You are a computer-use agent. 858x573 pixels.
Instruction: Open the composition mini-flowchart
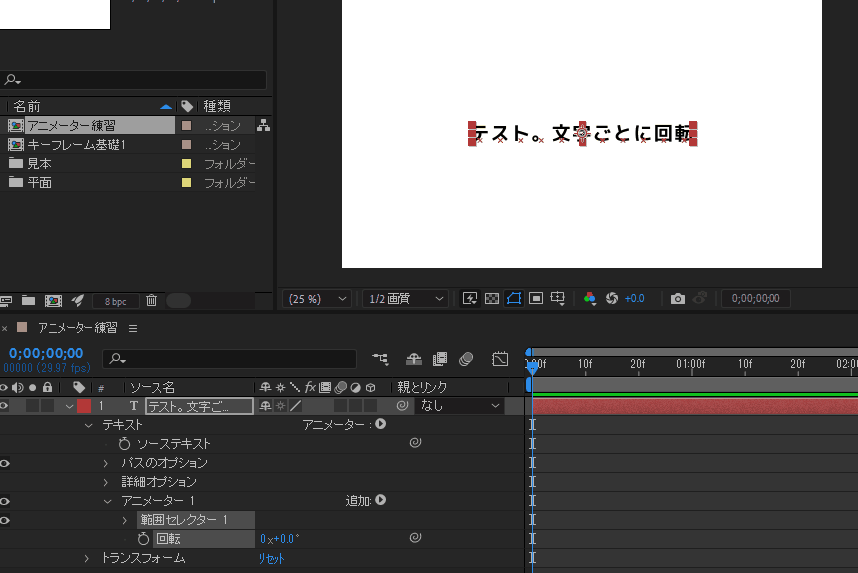pyautogui.click(x=380, y=359)
